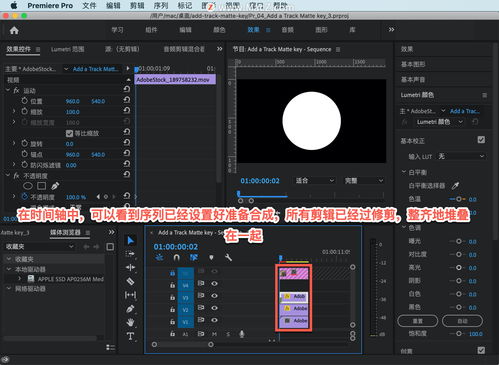499x365 pixels.
Task: Open the 基本图形 panel
Action: 413,64
